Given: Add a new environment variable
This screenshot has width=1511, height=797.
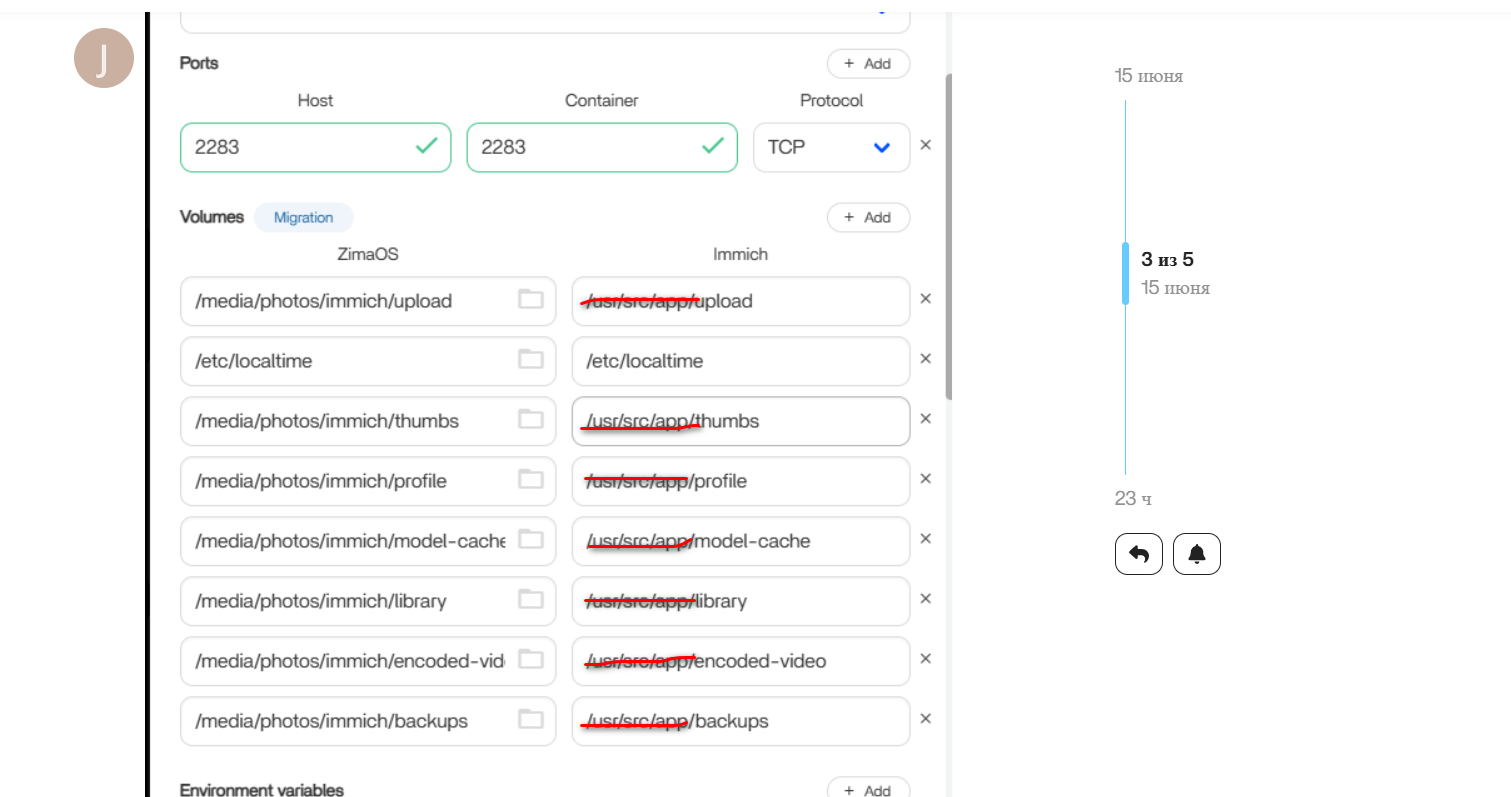Looking at the screenshot, I should click(868, 789).
